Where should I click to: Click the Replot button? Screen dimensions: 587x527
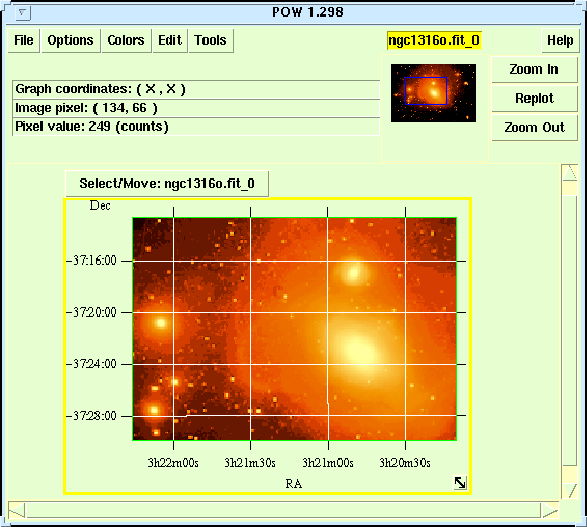tap(534, 98)
